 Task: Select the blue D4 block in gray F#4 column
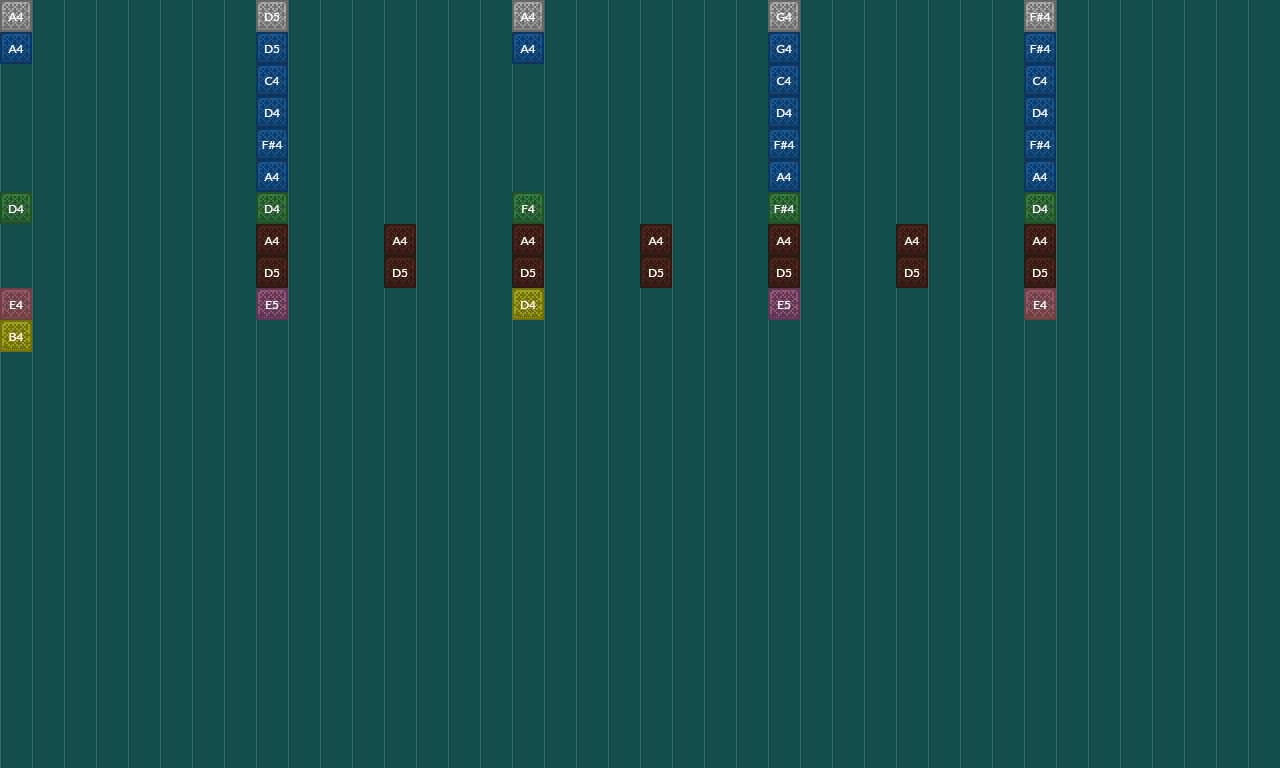1040,113
